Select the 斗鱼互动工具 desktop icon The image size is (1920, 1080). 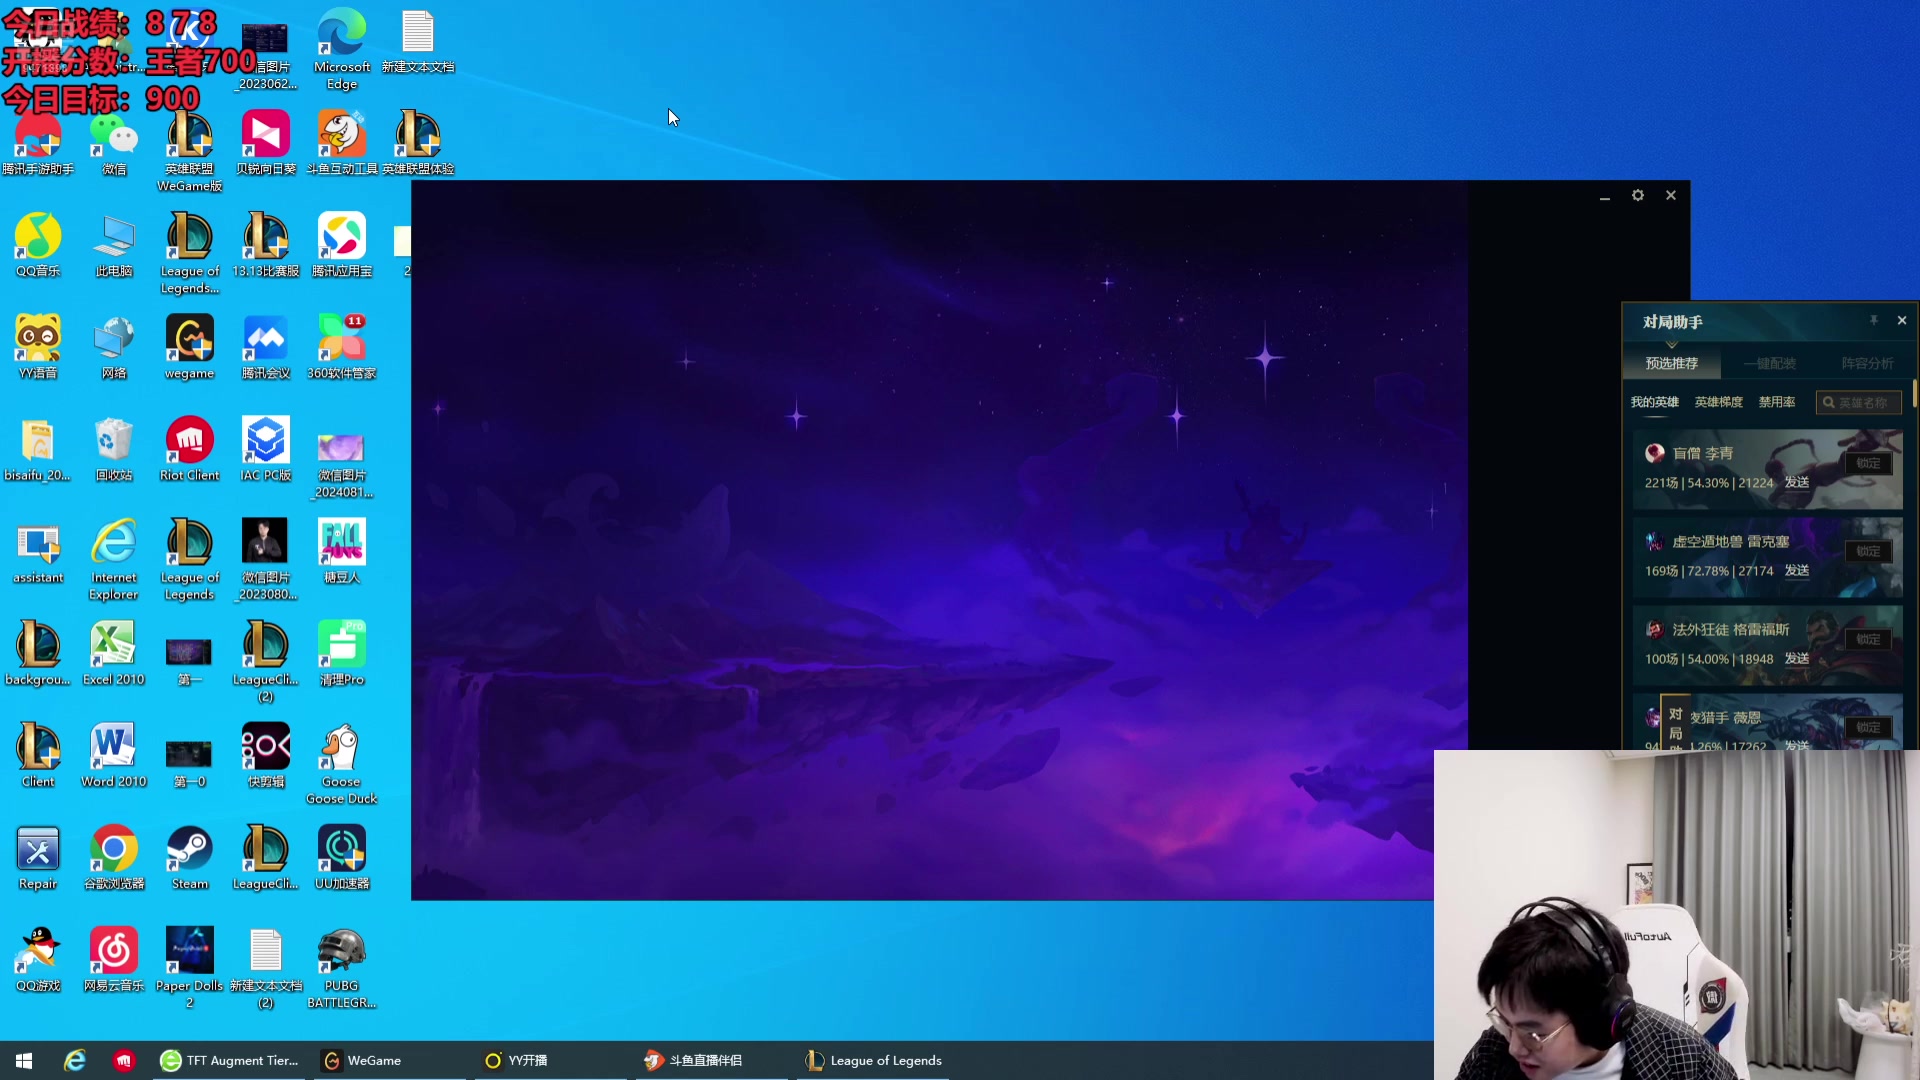[x=341, y=143]
